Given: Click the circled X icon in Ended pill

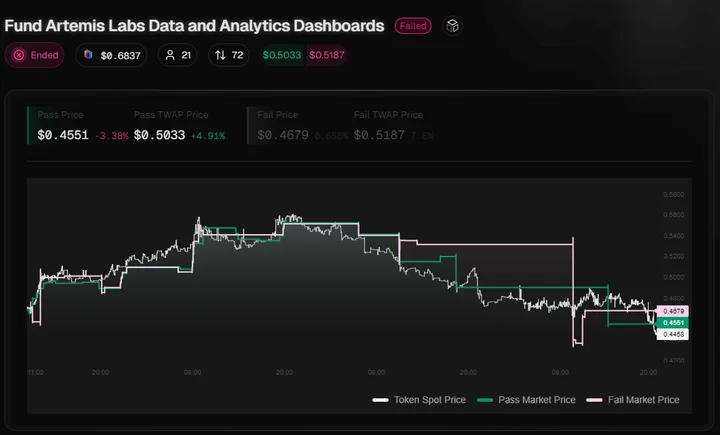Looking at the screenshot, I should [19, 55].
